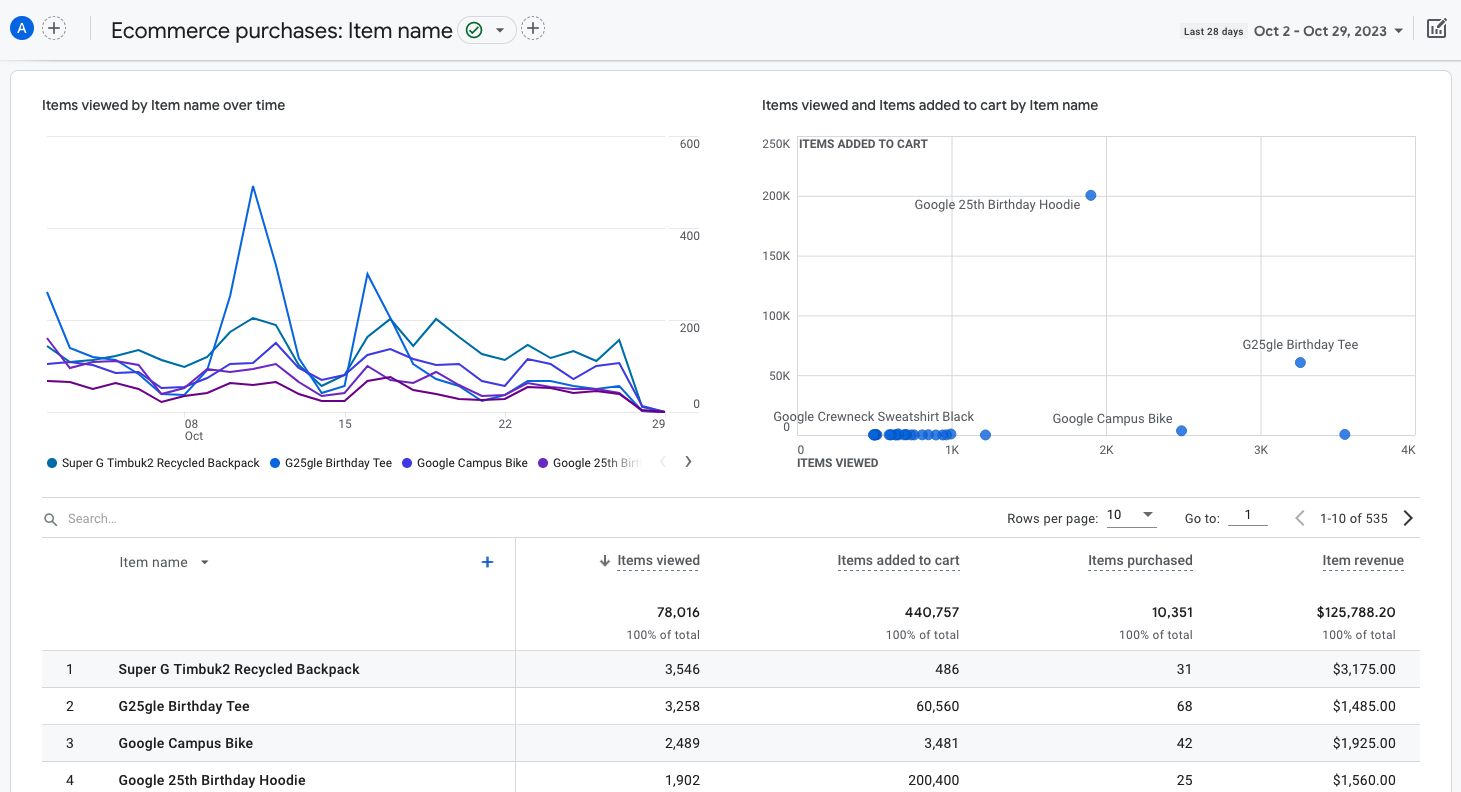Image resolution: width=1461 pixels, height=792 pixels.
Task: Select the Google 25th Birthday Hoodie scatter point
Action: pos(1090,195)
